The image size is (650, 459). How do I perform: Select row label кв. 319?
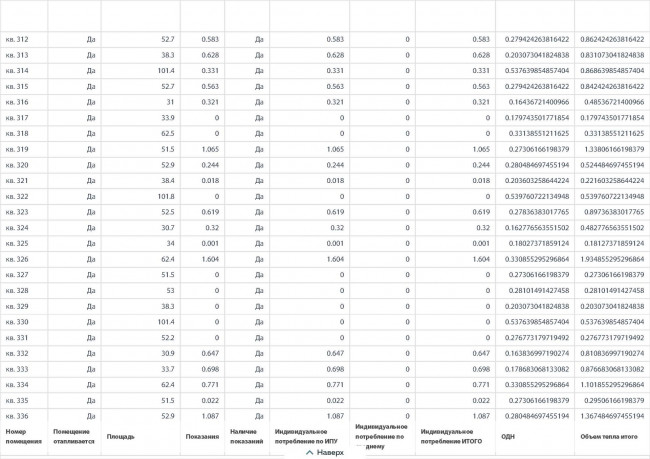click(17, 149)
